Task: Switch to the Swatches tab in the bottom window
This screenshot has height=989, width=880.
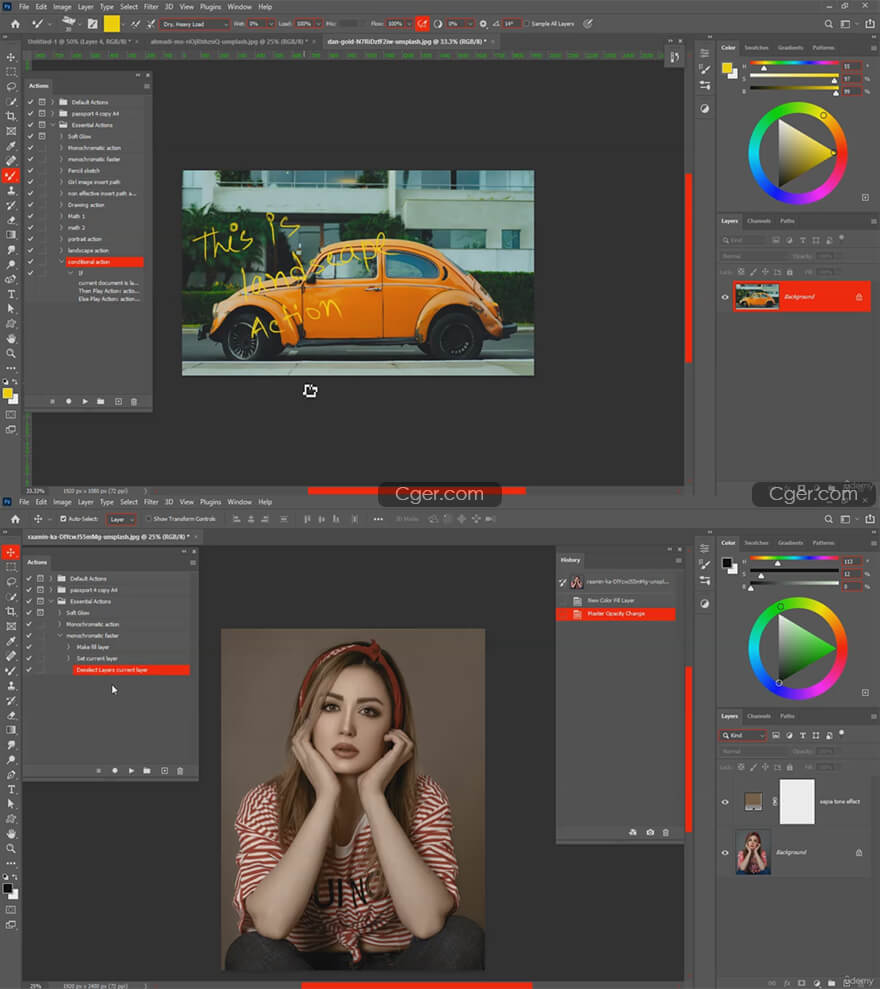Action: 756,542
